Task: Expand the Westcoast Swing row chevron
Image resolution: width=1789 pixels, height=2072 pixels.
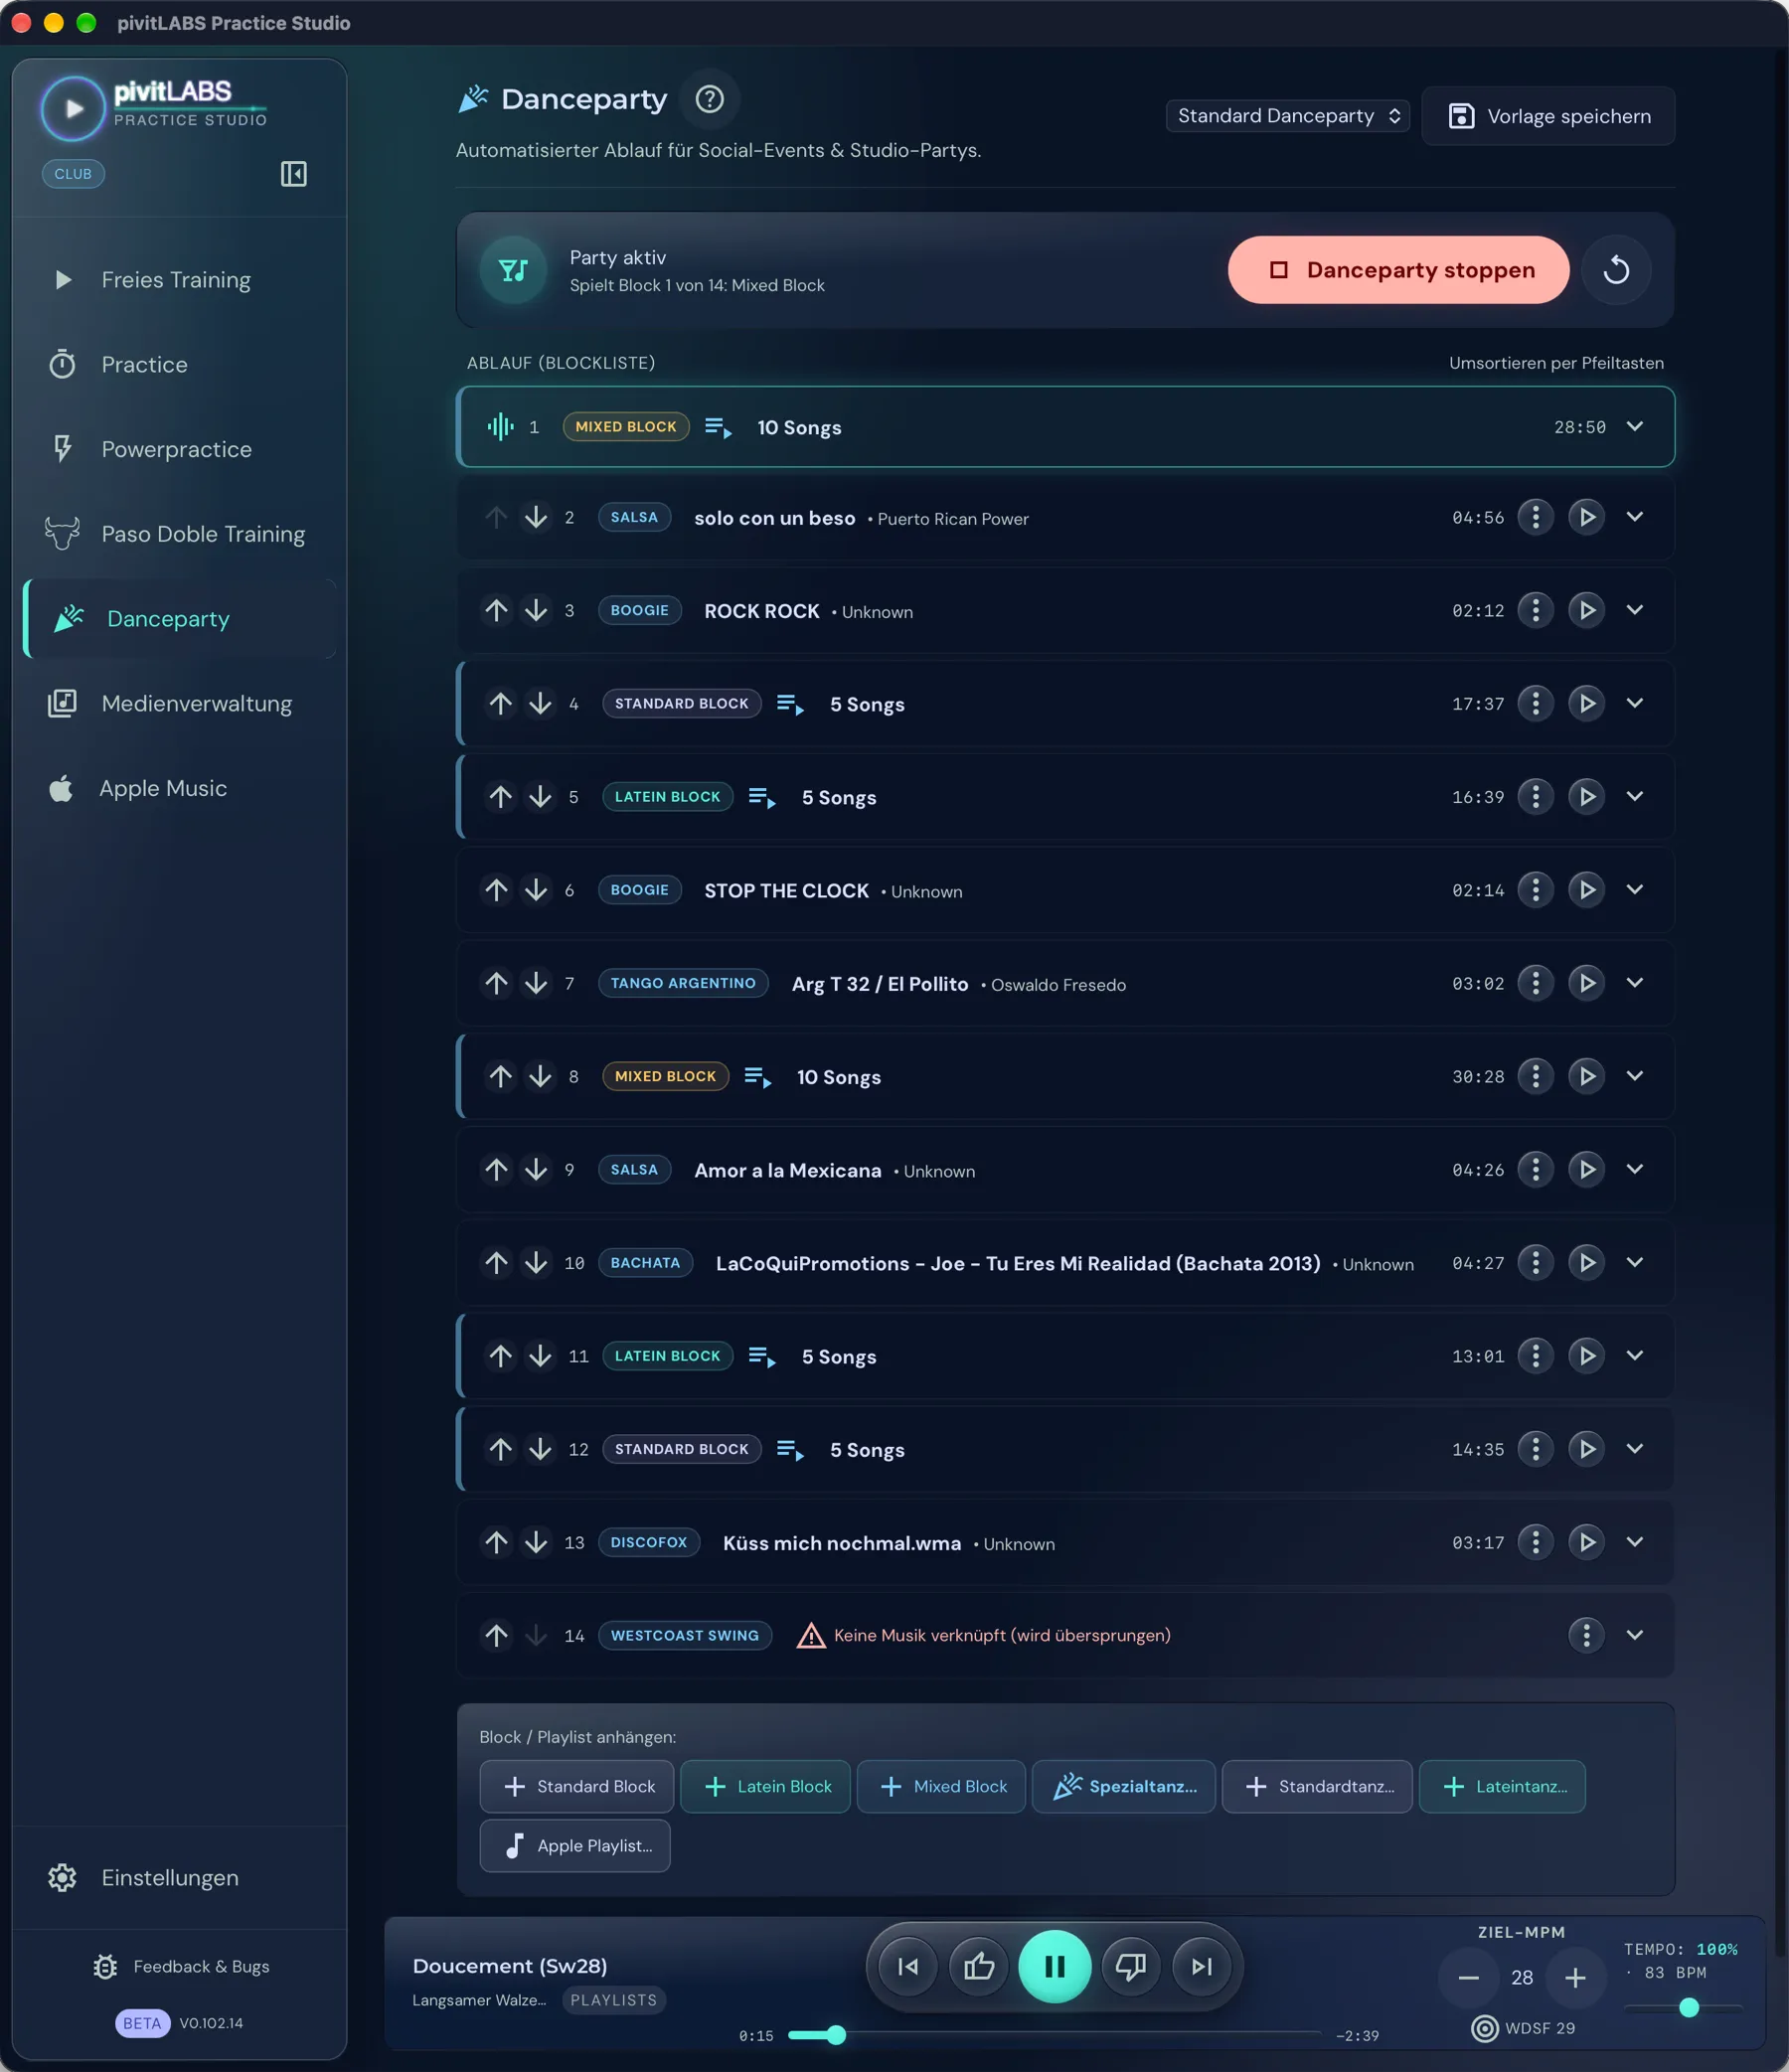Action: coord(1634,1635)
